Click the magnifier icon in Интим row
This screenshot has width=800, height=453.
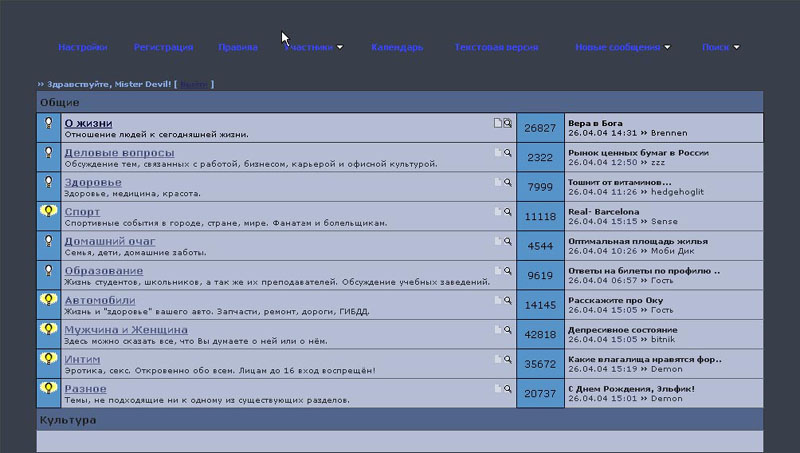point(508,359)
